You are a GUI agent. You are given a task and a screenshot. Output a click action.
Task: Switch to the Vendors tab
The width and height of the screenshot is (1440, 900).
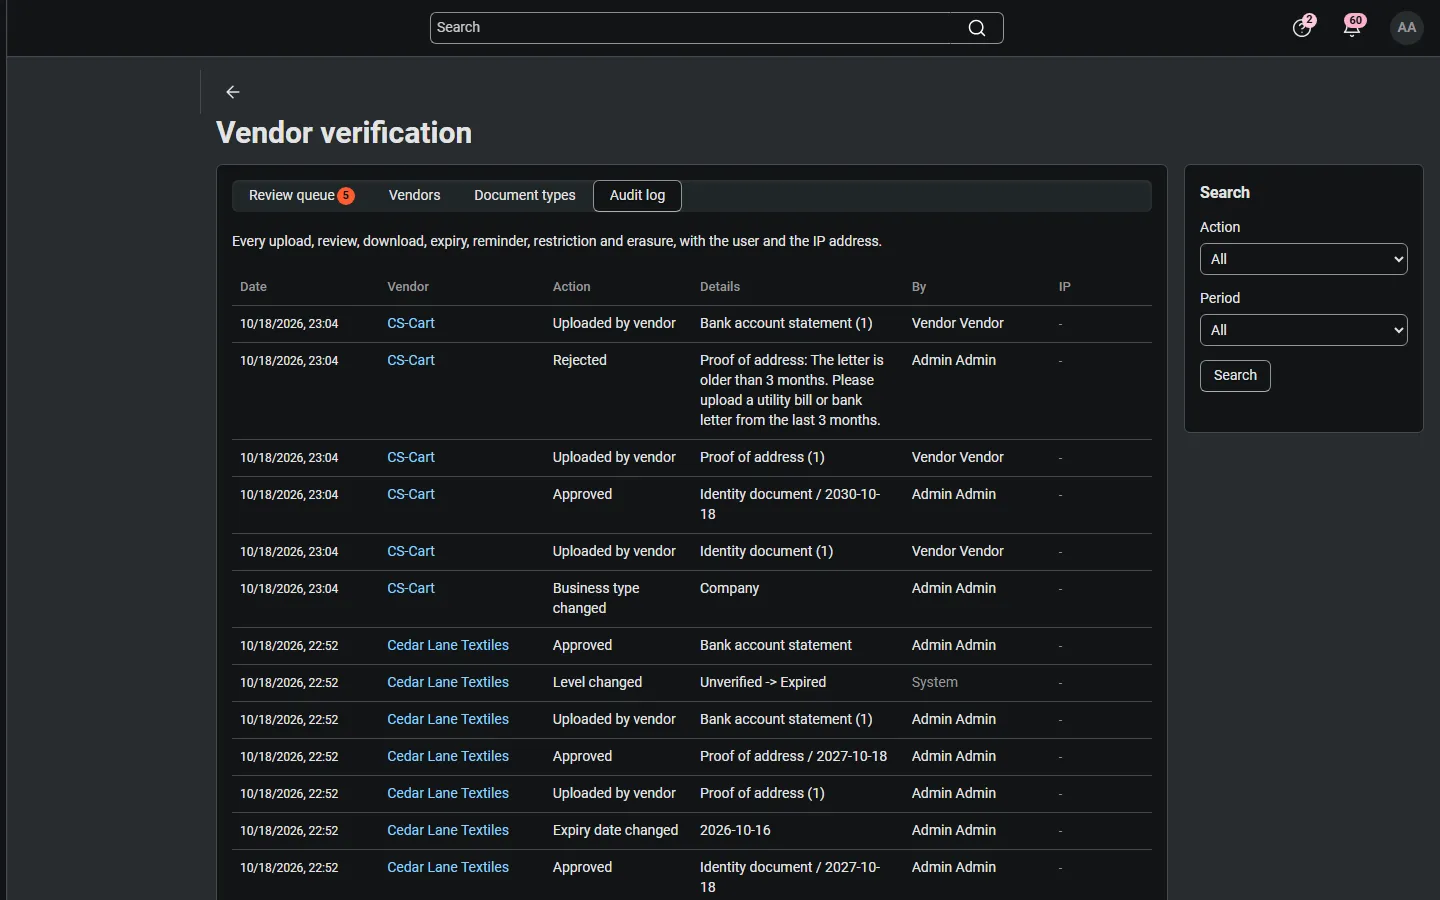[415, 196]
